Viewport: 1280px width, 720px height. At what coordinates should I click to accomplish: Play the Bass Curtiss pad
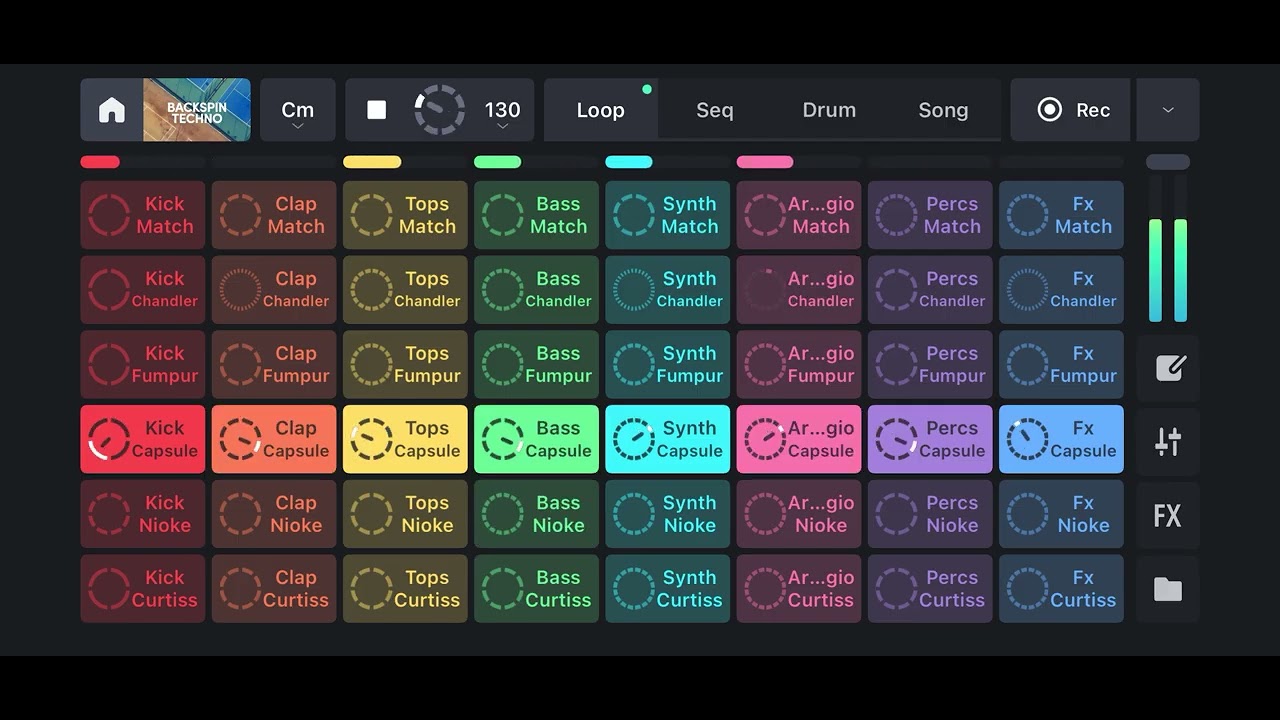pos(536,589)
